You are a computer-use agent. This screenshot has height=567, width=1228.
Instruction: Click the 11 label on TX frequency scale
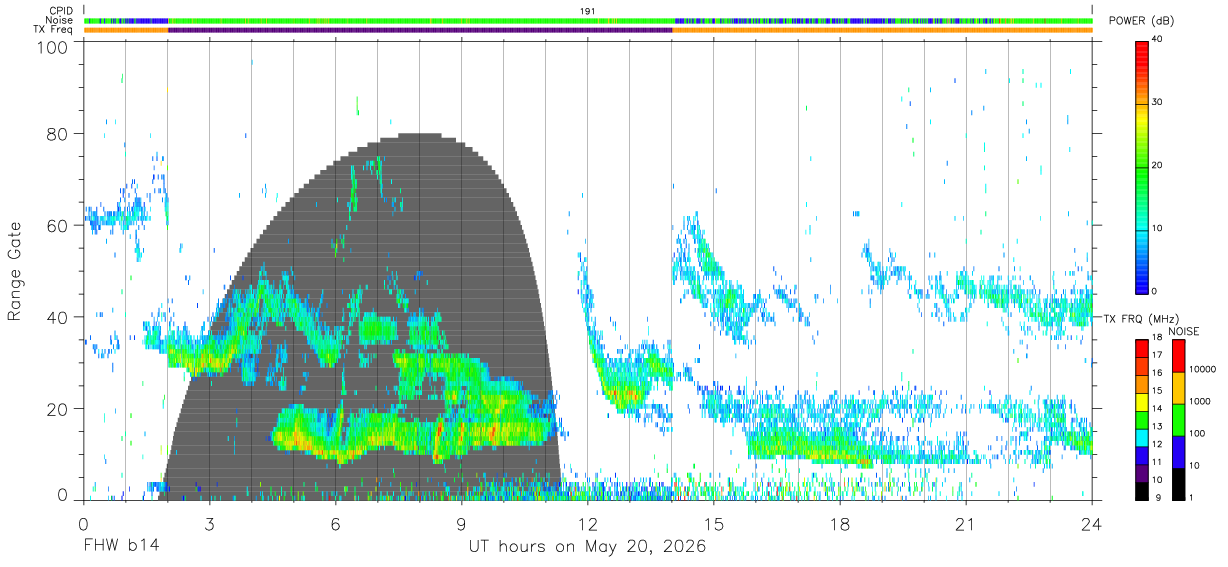click(1156, 462)
